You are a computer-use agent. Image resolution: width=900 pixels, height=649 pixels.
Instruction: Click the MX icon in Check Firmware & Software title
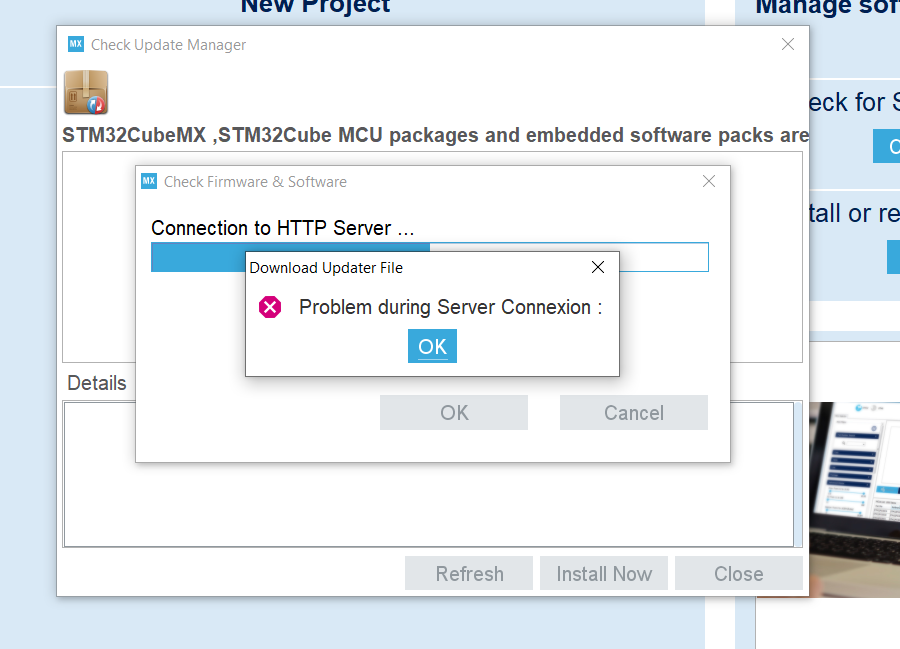click(149, 181)
